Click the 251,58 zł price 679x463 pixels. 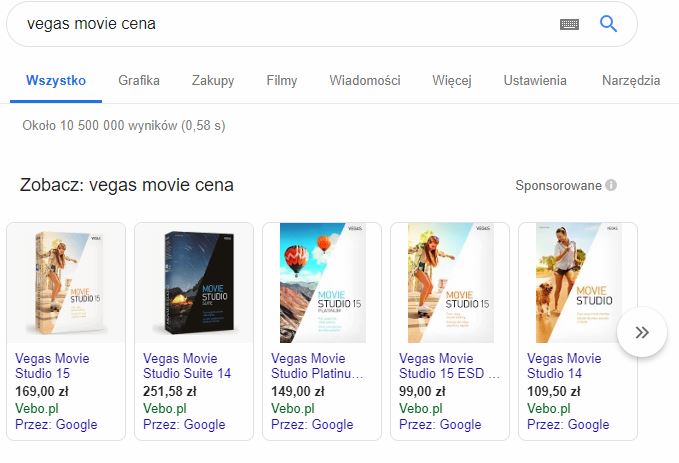(x=170, y=392)
